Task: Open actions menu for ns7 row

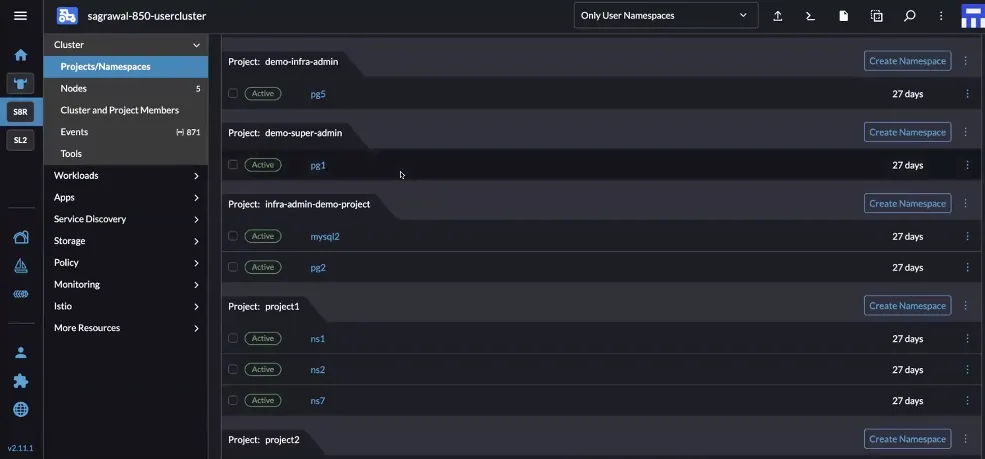Action: pos(967,401)
